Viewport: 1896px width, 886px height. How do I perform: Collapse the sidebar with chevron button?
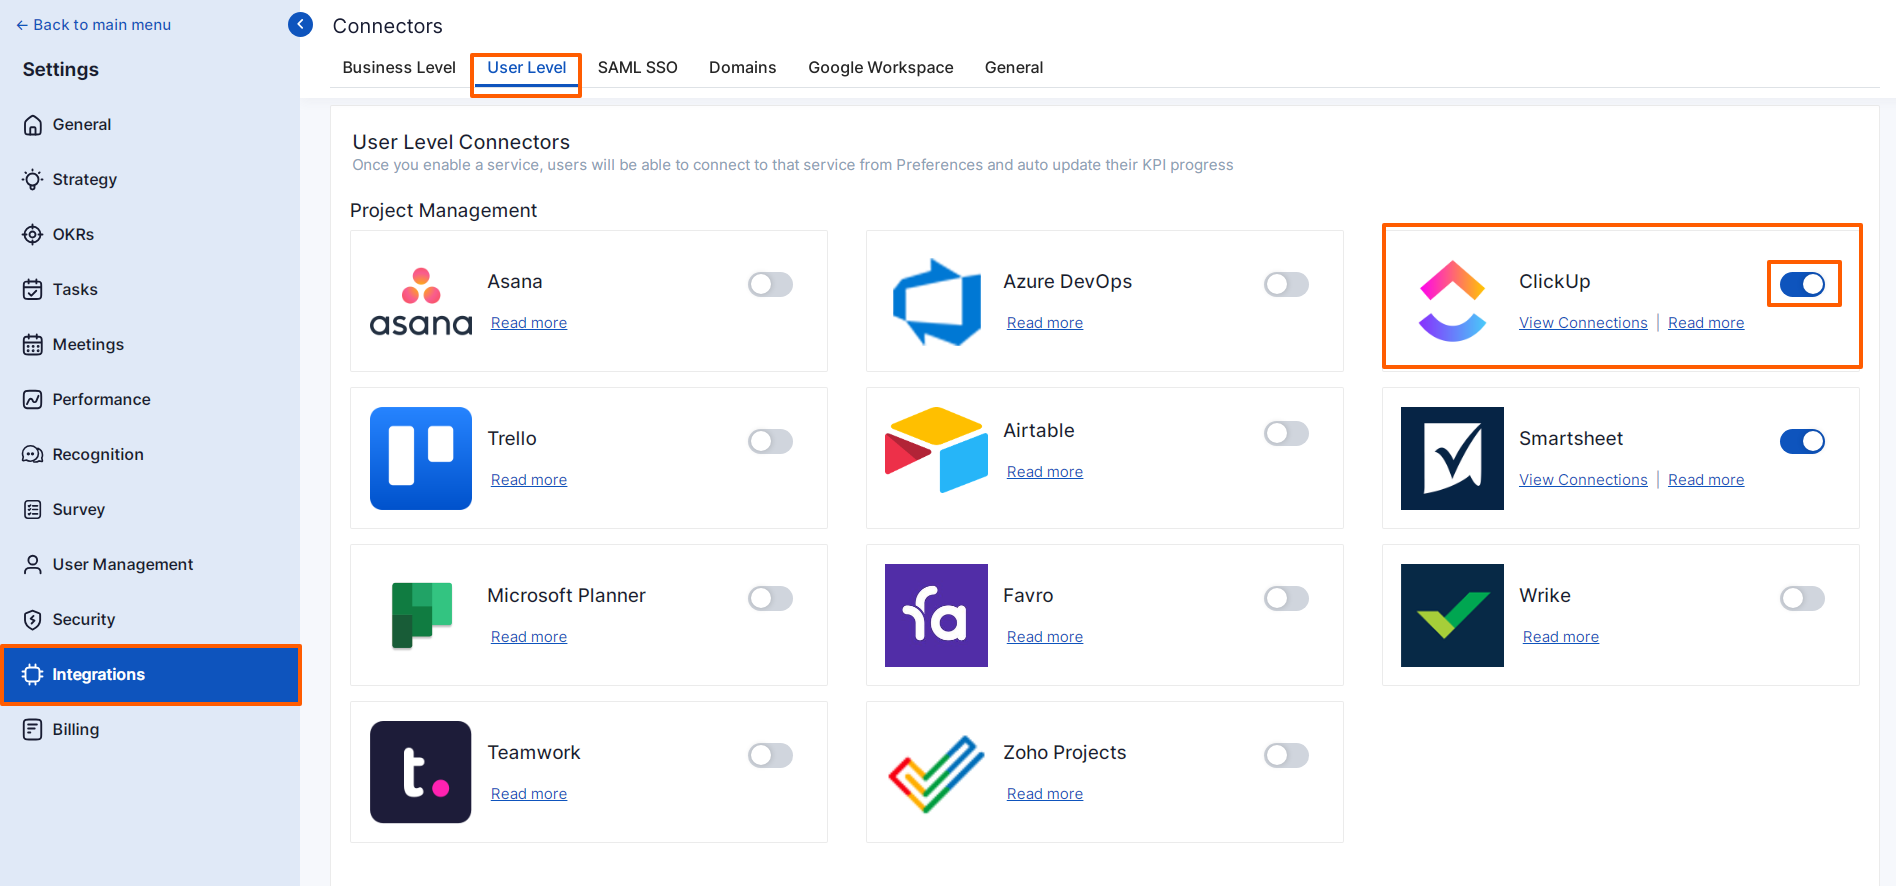(x=300, y=24)
